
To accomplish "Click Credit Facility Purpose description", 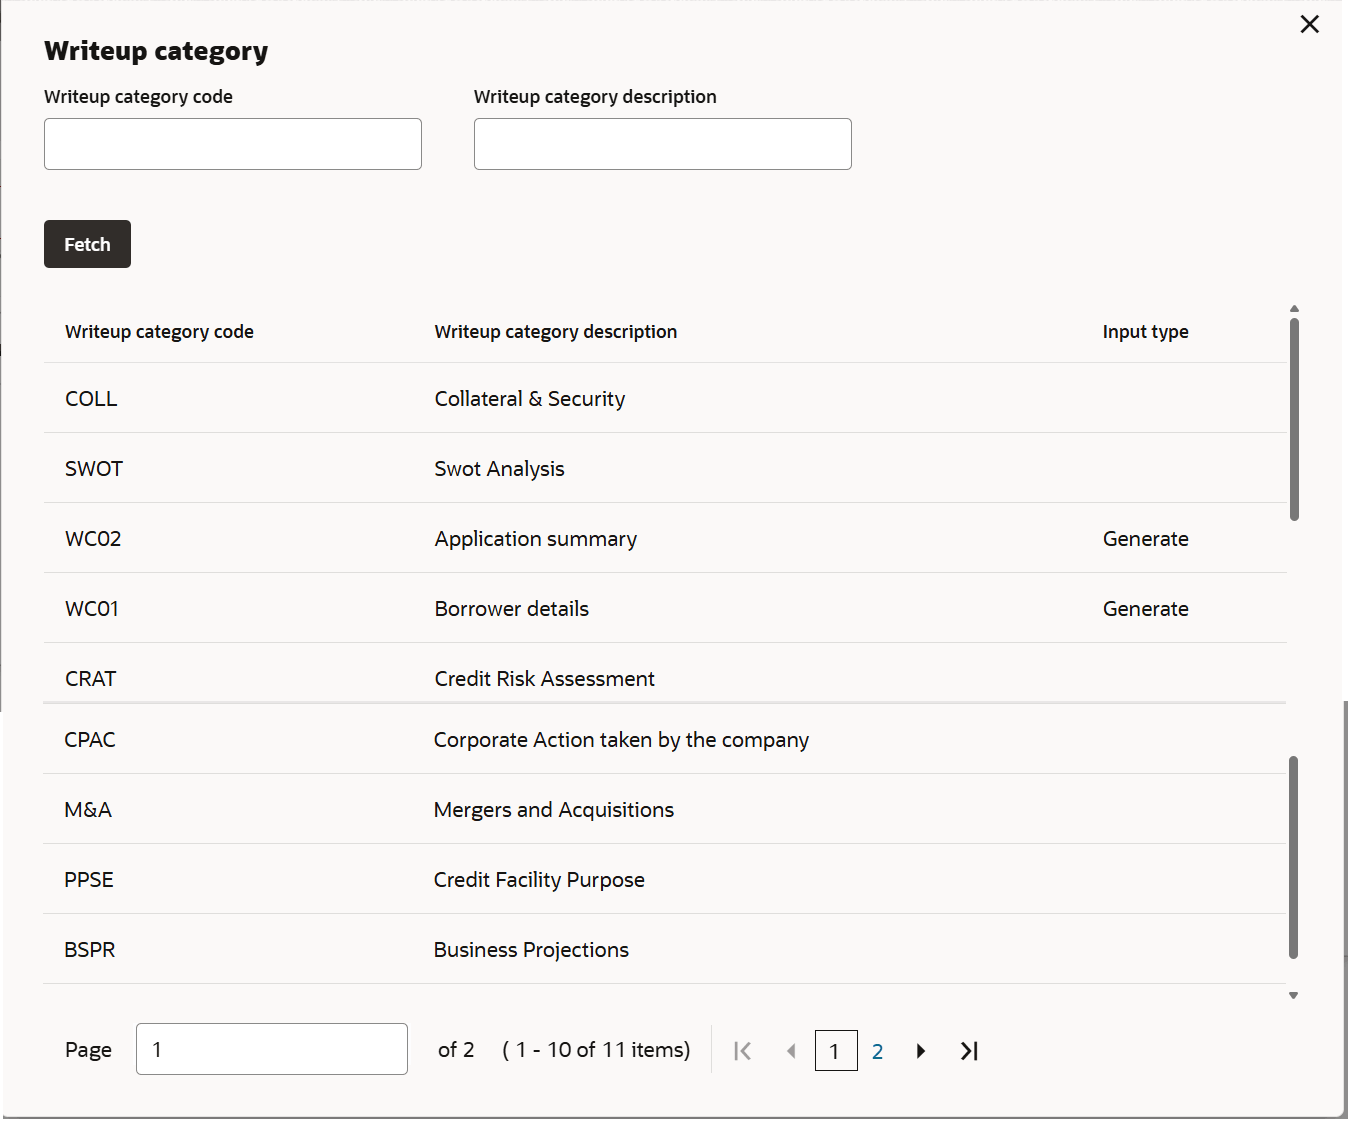I will click(x=539, y=880).
